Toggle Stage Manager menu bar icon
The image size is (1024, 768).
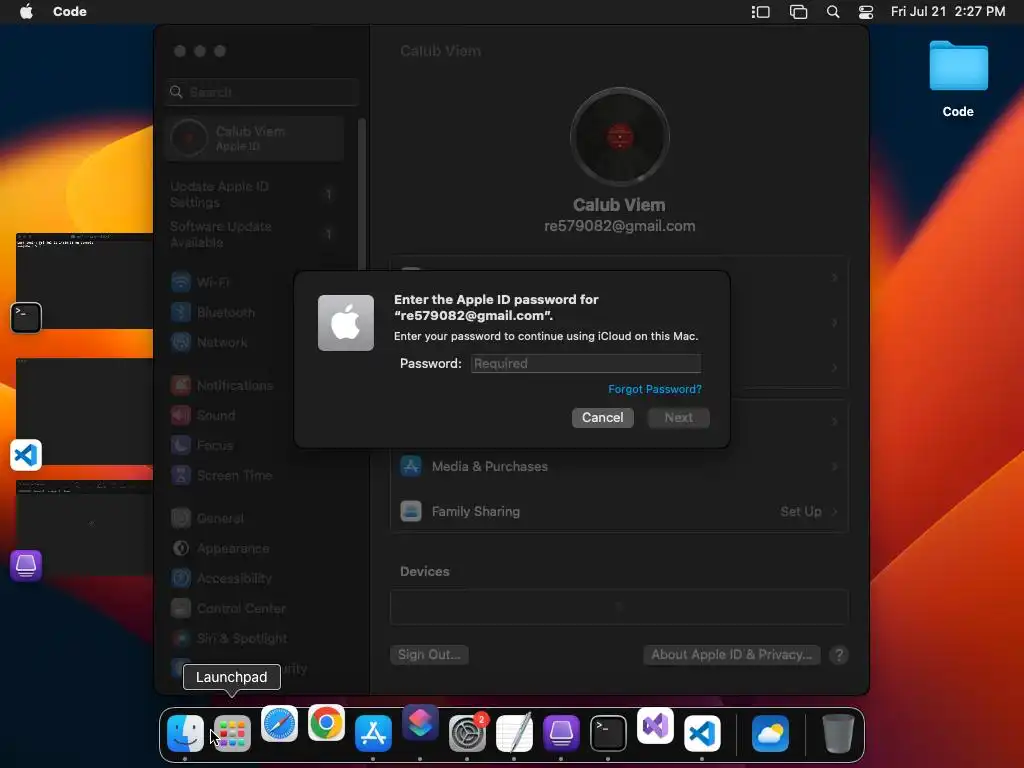[x=798, y=12]
